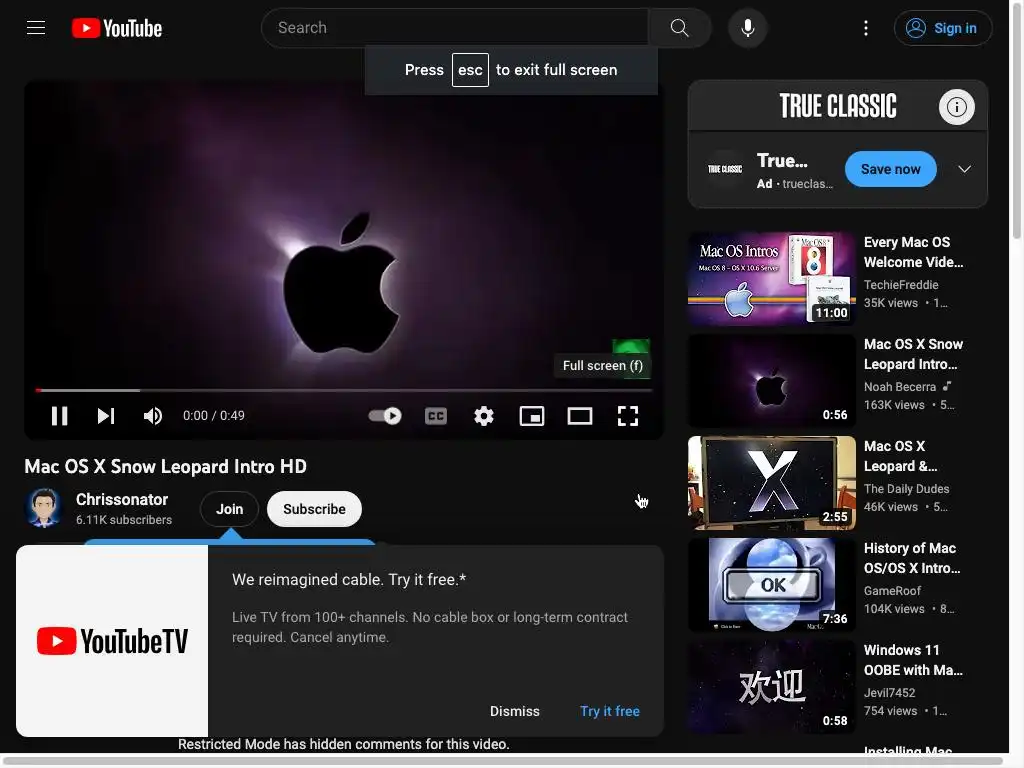This screenshot has height=768, width=1024.
Task: Open Jevil7452 channel name
Action: tap(889, 692)
